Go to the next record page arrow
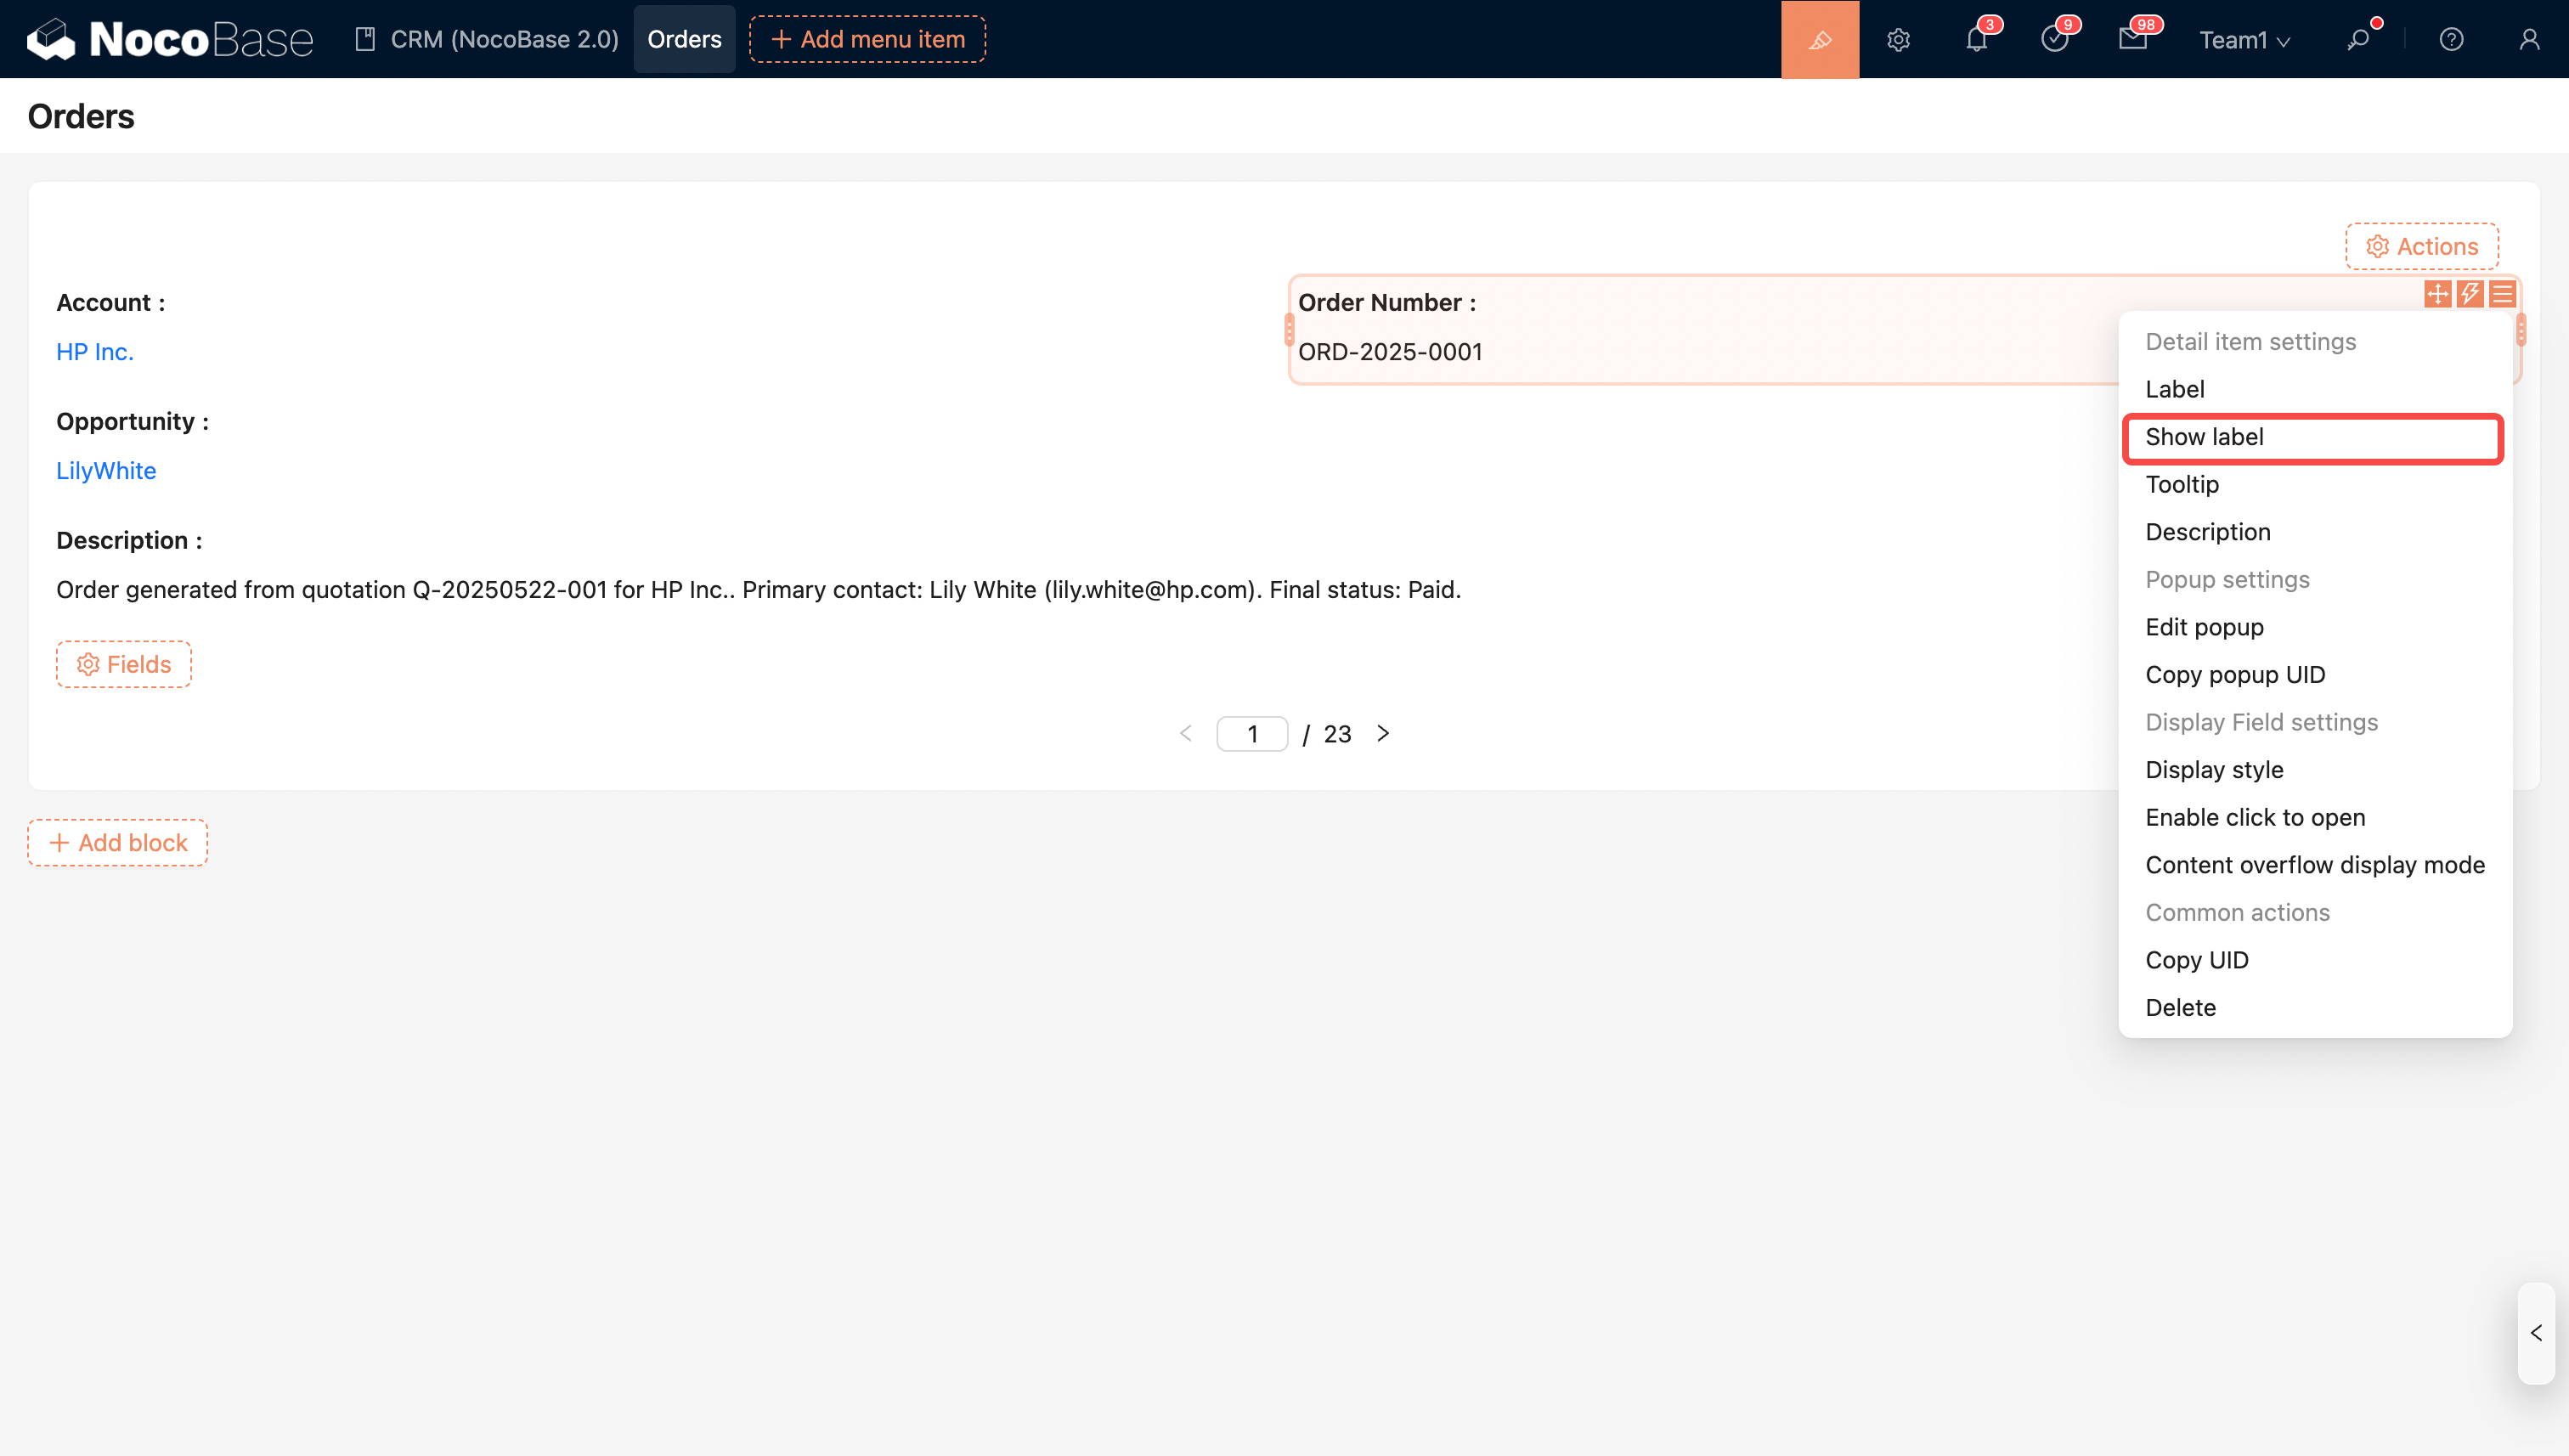This screenshot has width=2569, height=1456. tap(1383, 733)
